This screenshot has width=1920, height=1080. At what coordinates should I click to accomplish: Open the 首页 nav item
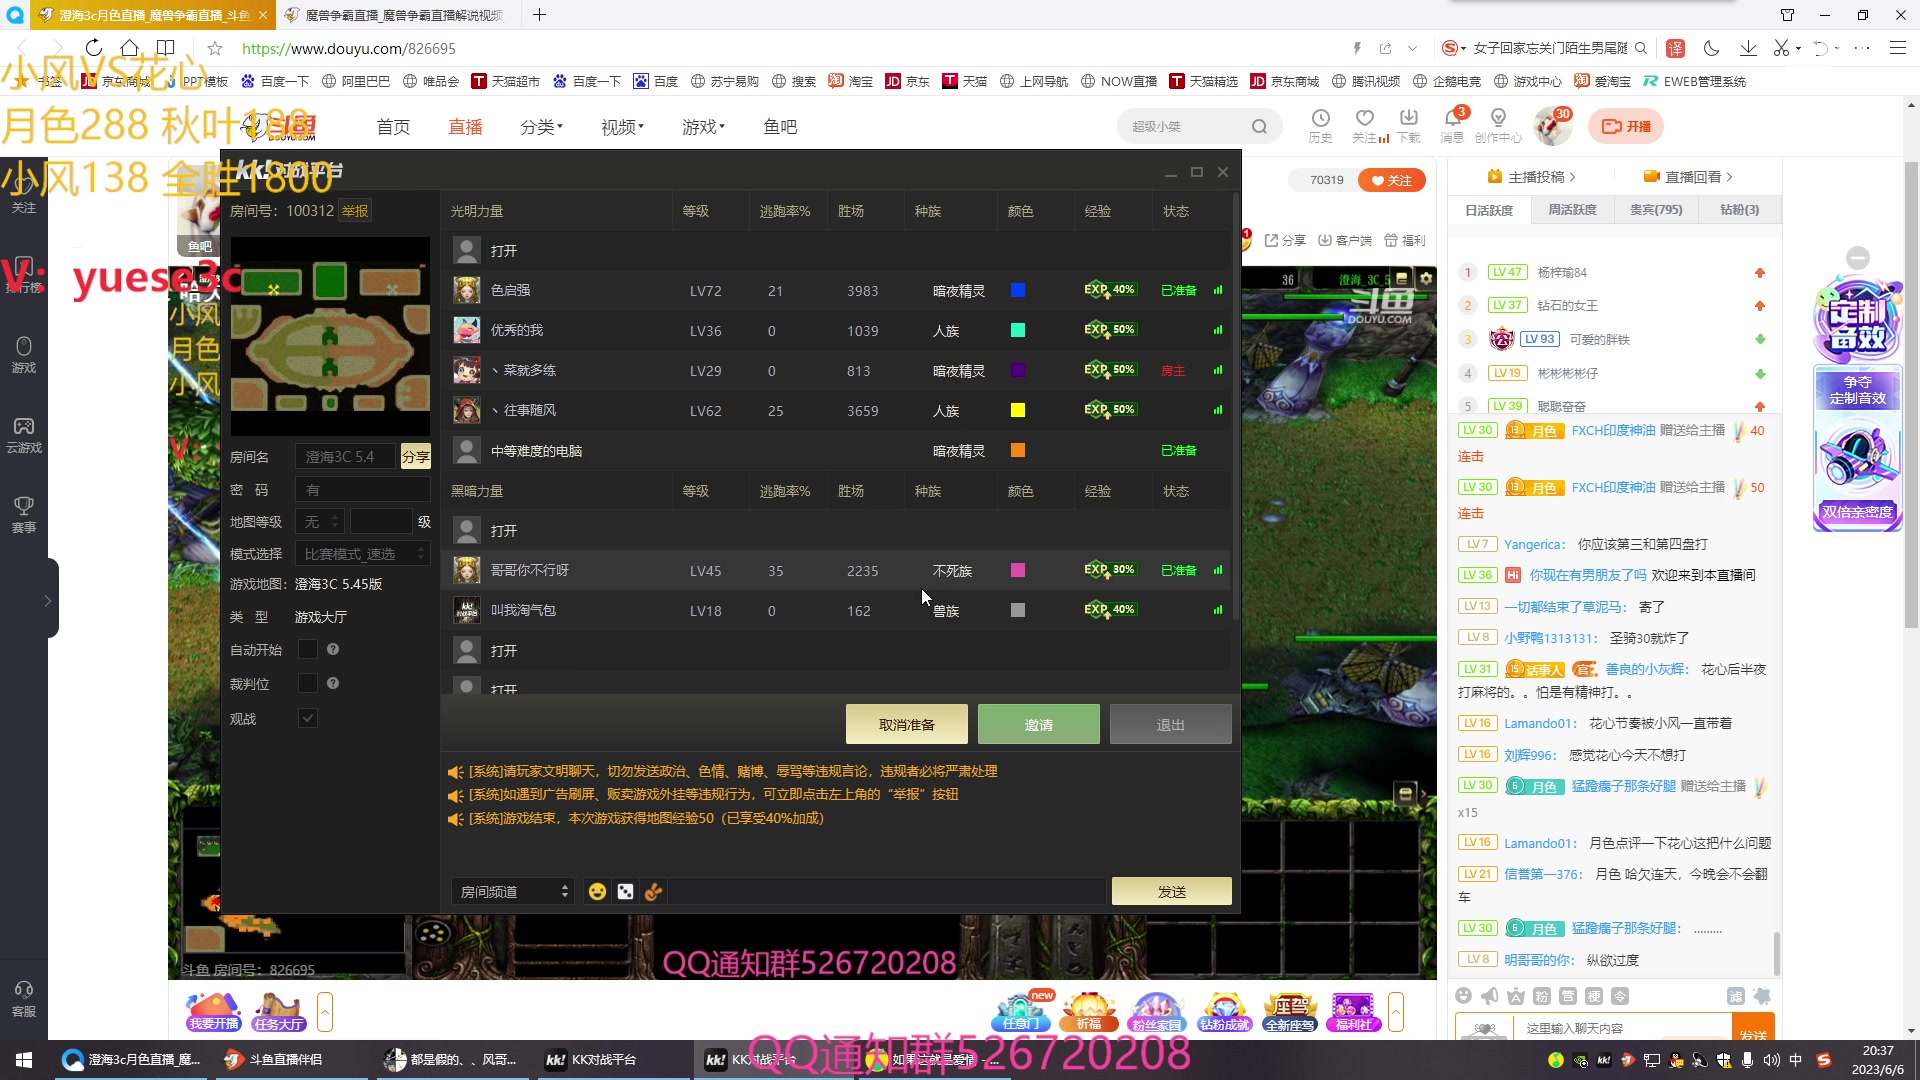[393, 126]
